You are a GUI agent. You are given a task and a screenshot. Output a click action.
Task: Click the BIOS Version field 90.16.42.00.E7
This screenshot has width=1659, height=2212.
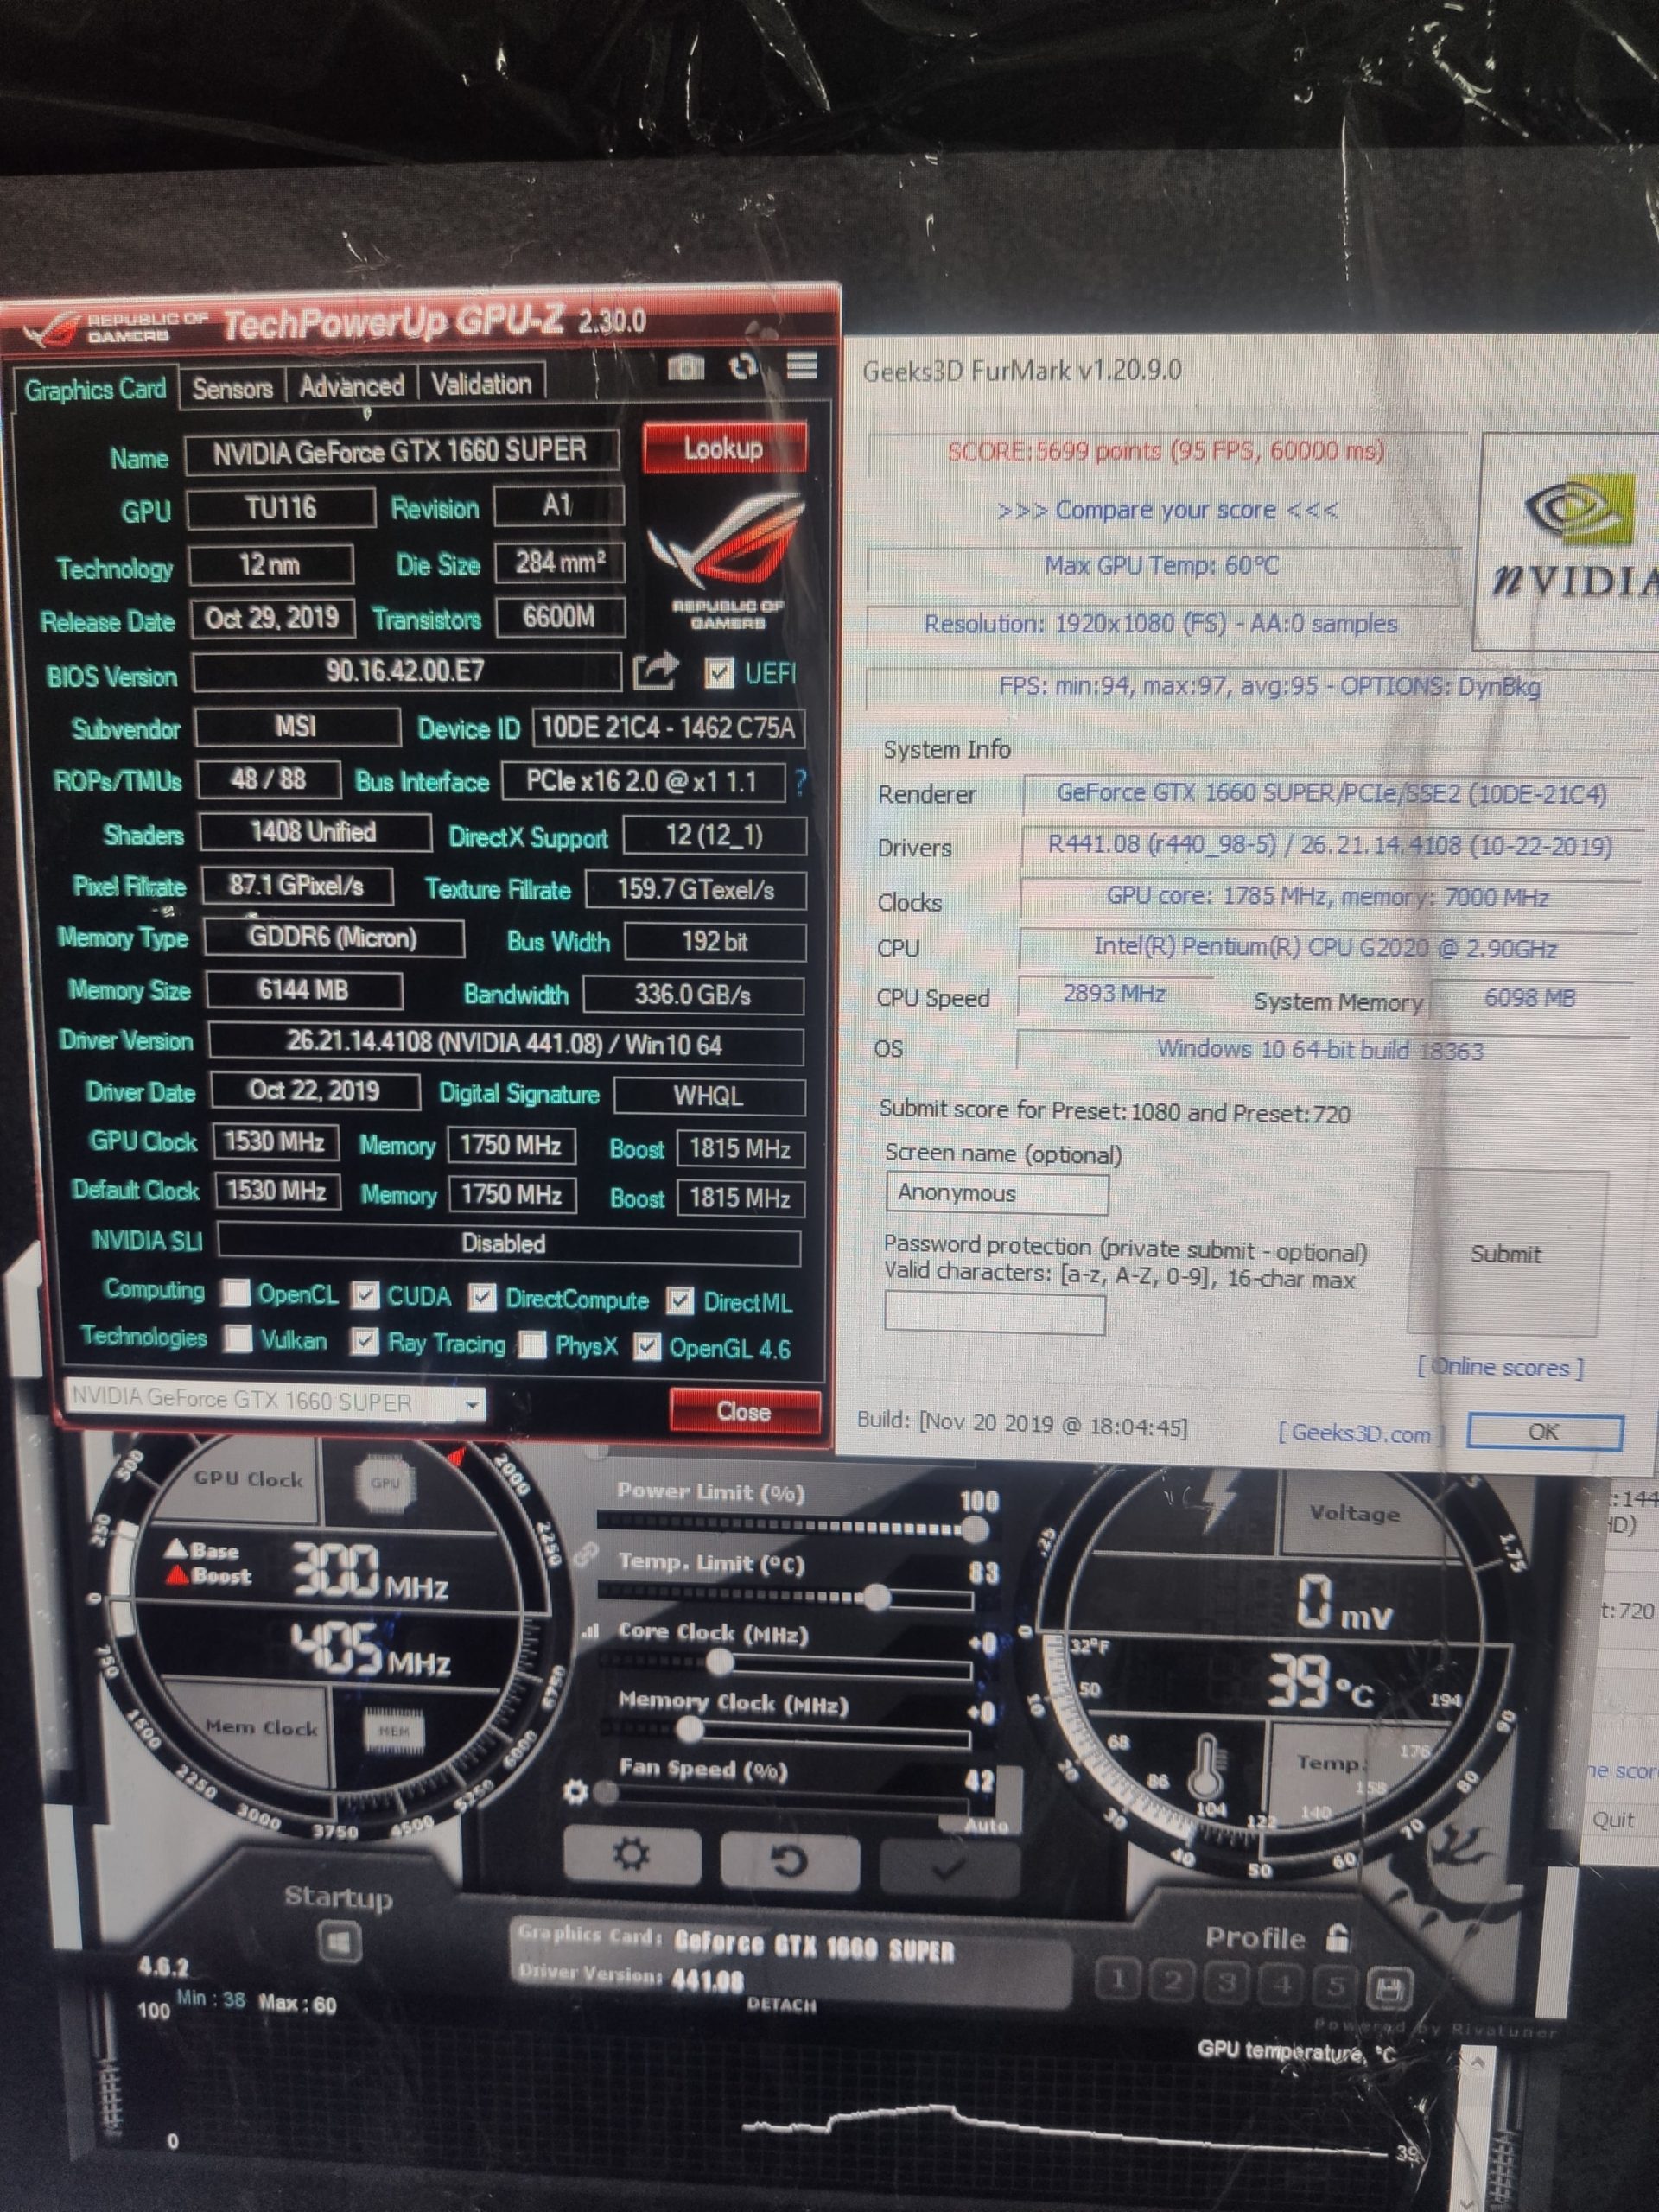click(x=406, y=671)
